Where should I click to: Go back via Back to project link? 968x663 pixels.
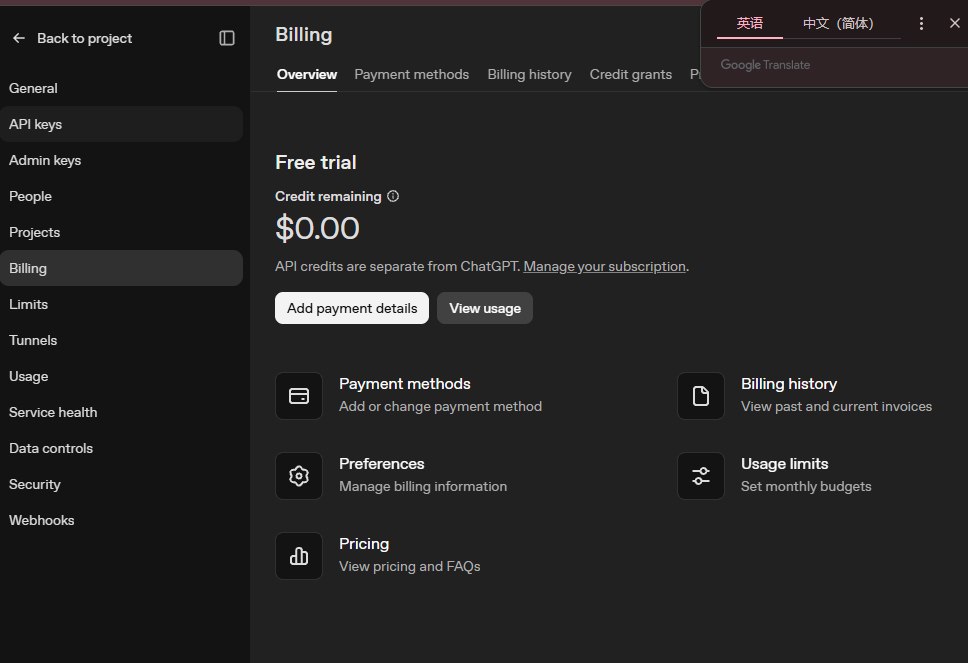pos(85,38)
